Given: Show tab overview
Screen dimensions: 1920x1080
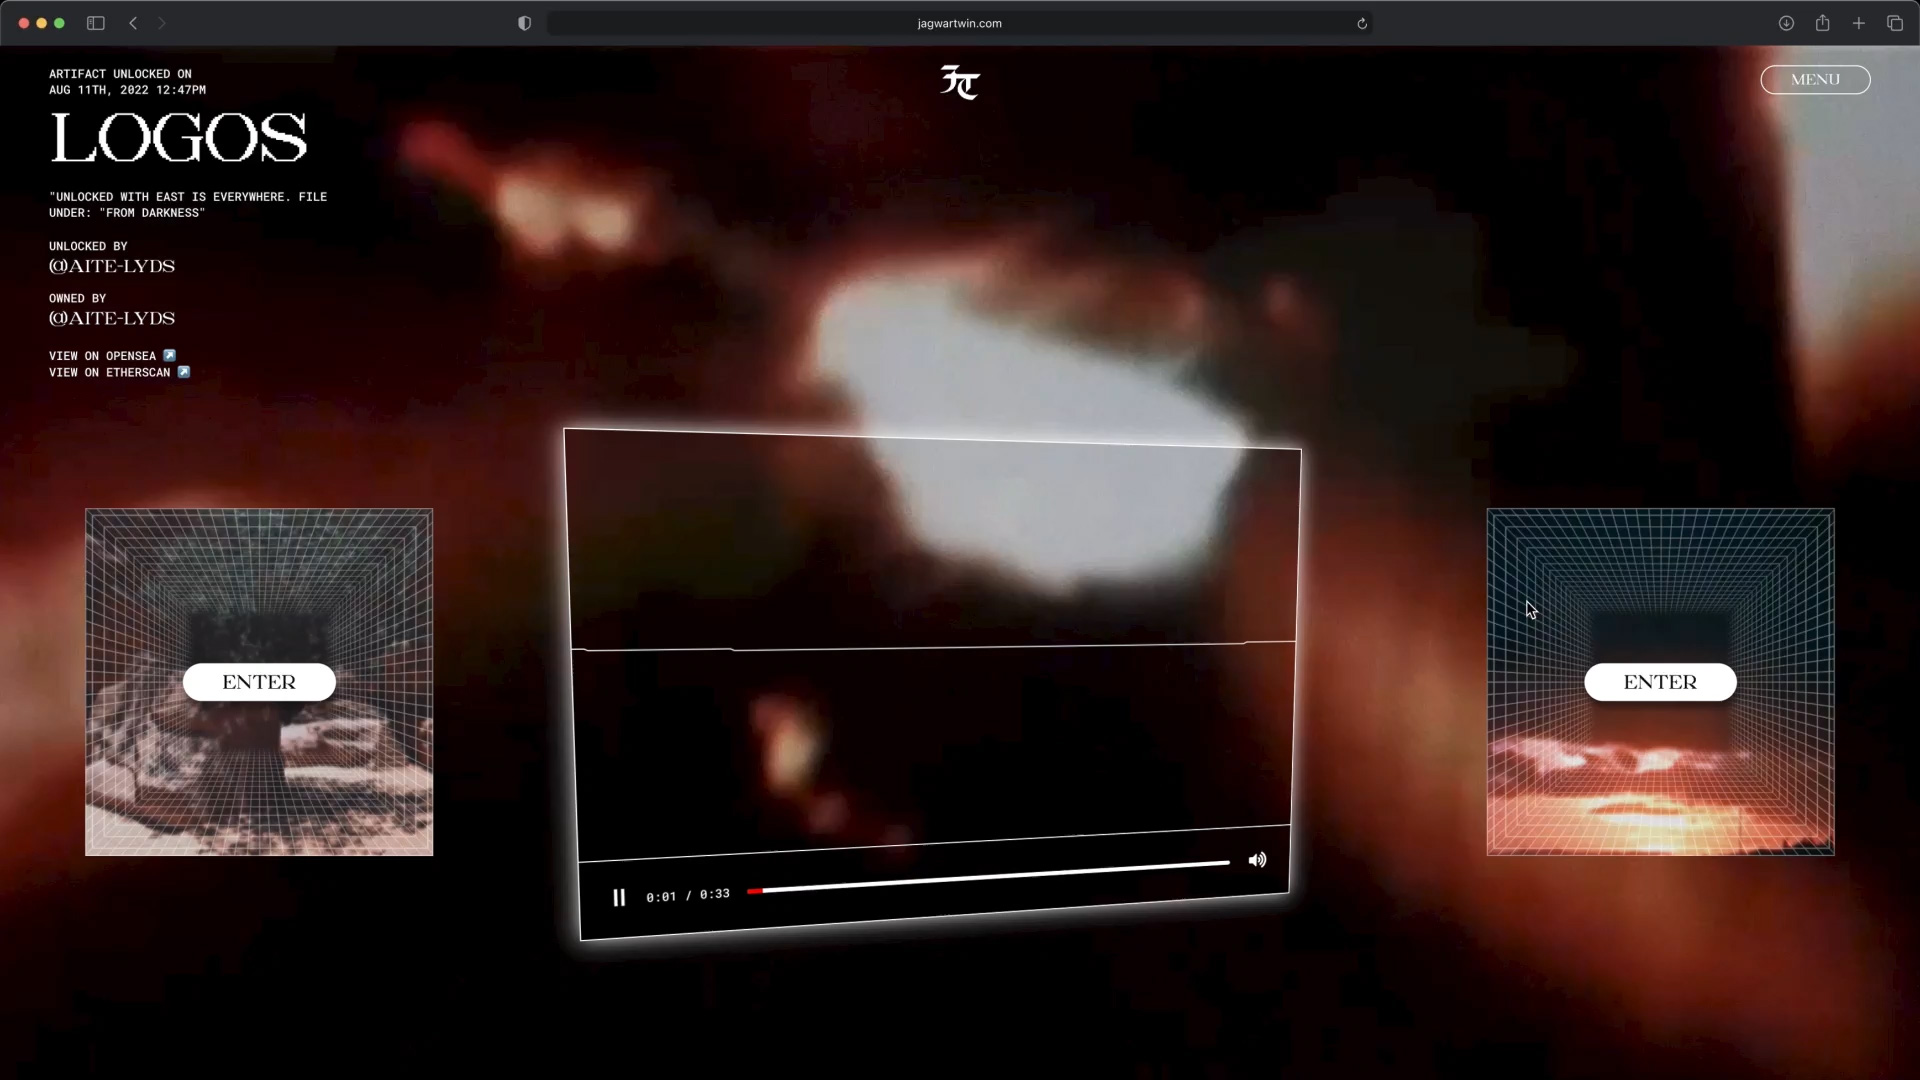Looking at the screenshot, I should [1894, 23].
